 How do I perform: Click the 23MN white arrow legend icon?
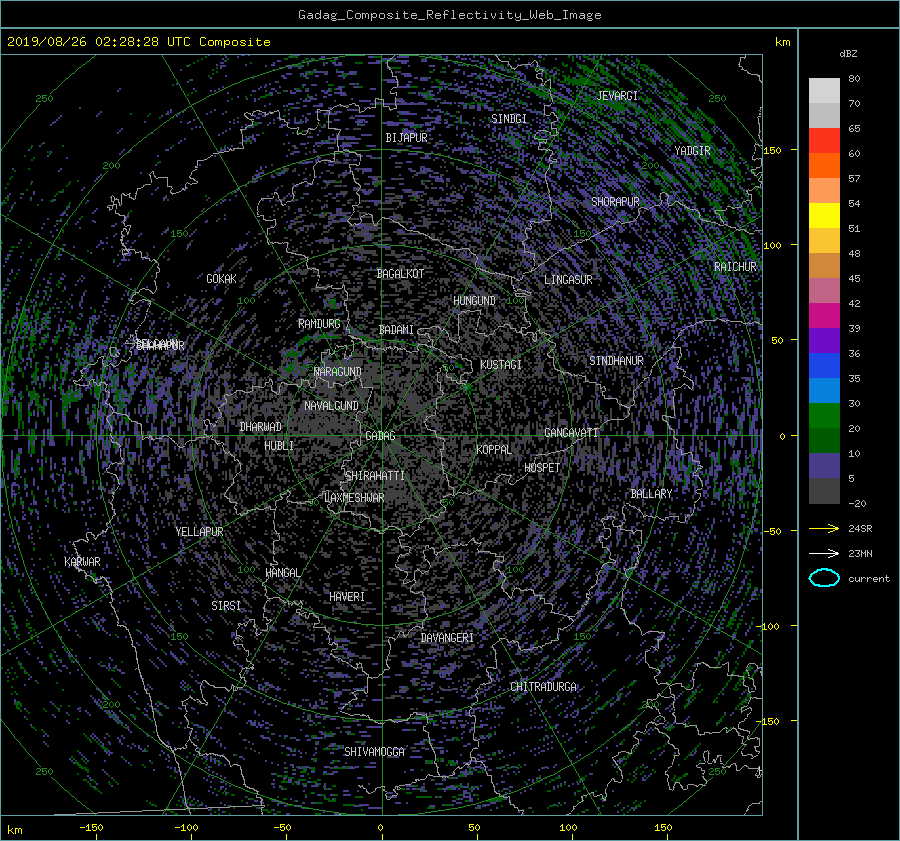824,553
